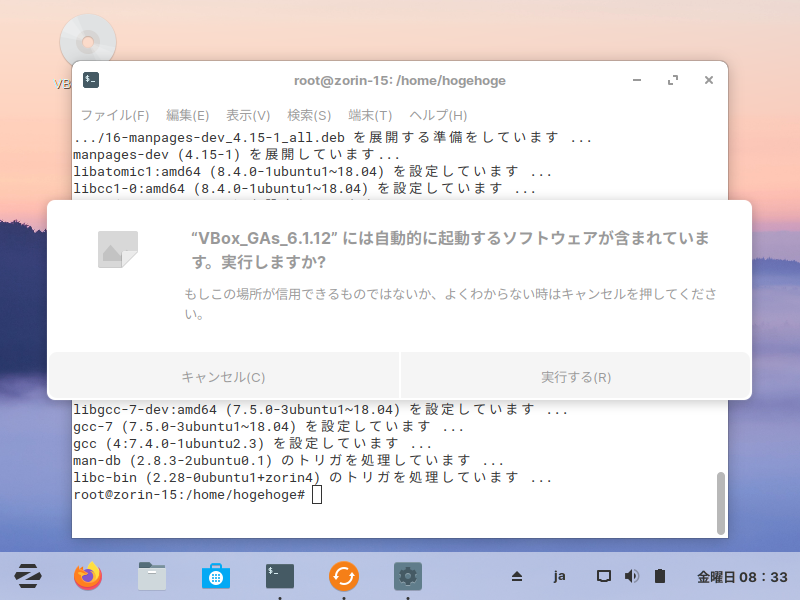Screen dimensions: 800x600
Task: Click the line starting with gcc-7 (7.5.0-3ubuntu1~18.04)
Action: point(268,426)
